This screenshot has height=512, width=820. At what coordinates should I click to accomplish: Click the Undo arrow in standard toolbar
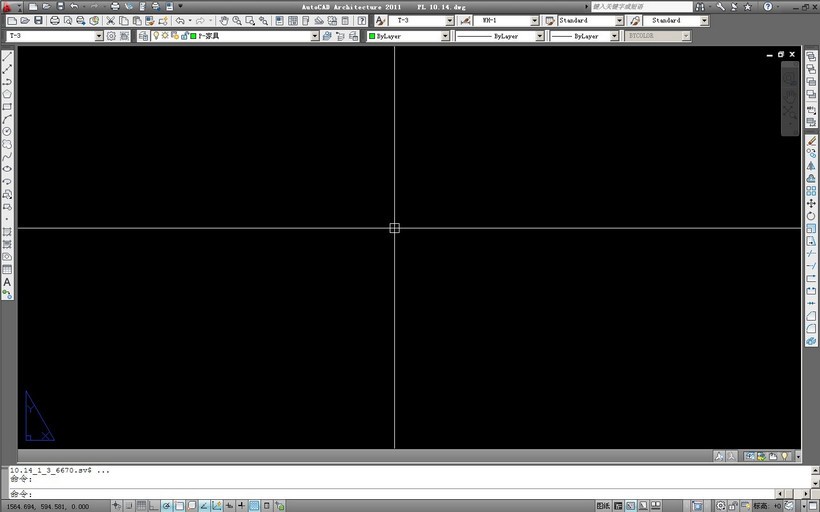point(179,21)
